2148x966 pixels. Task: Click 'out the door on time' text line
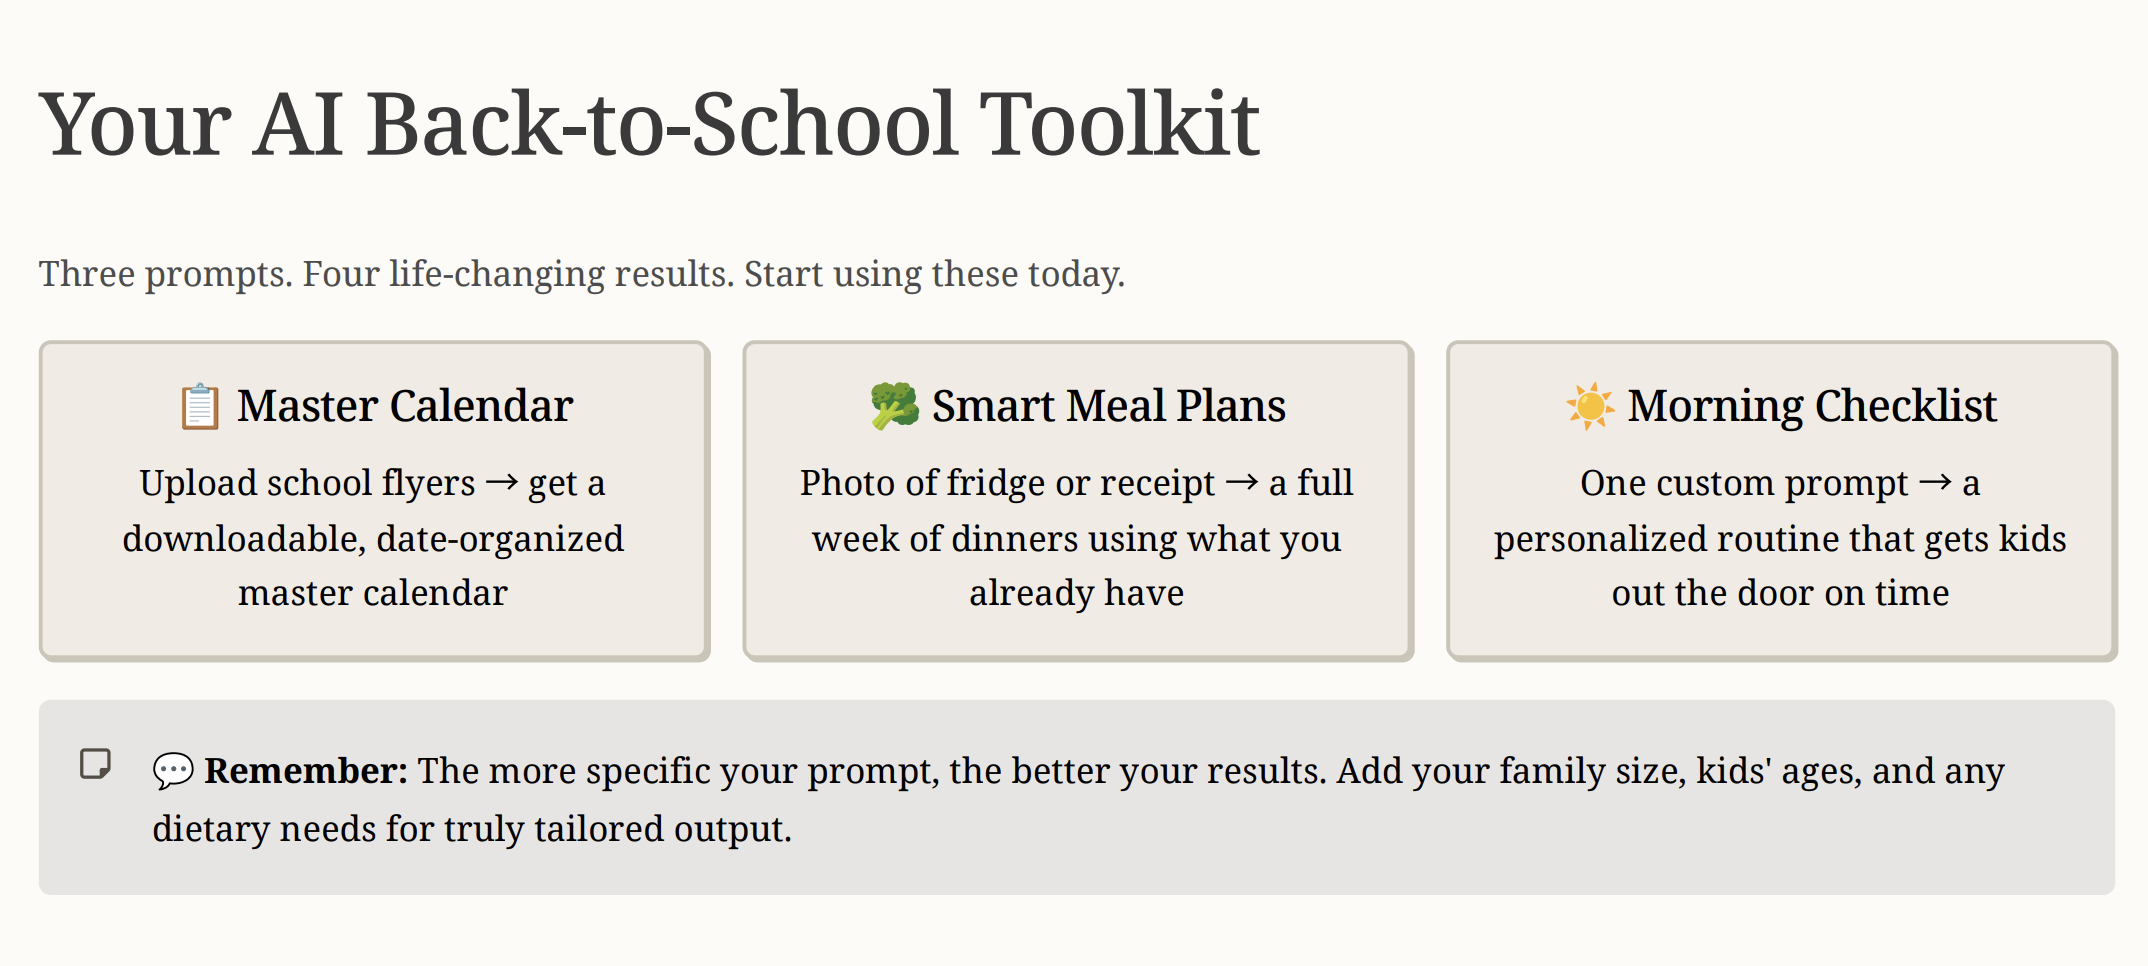[1780, 593]
